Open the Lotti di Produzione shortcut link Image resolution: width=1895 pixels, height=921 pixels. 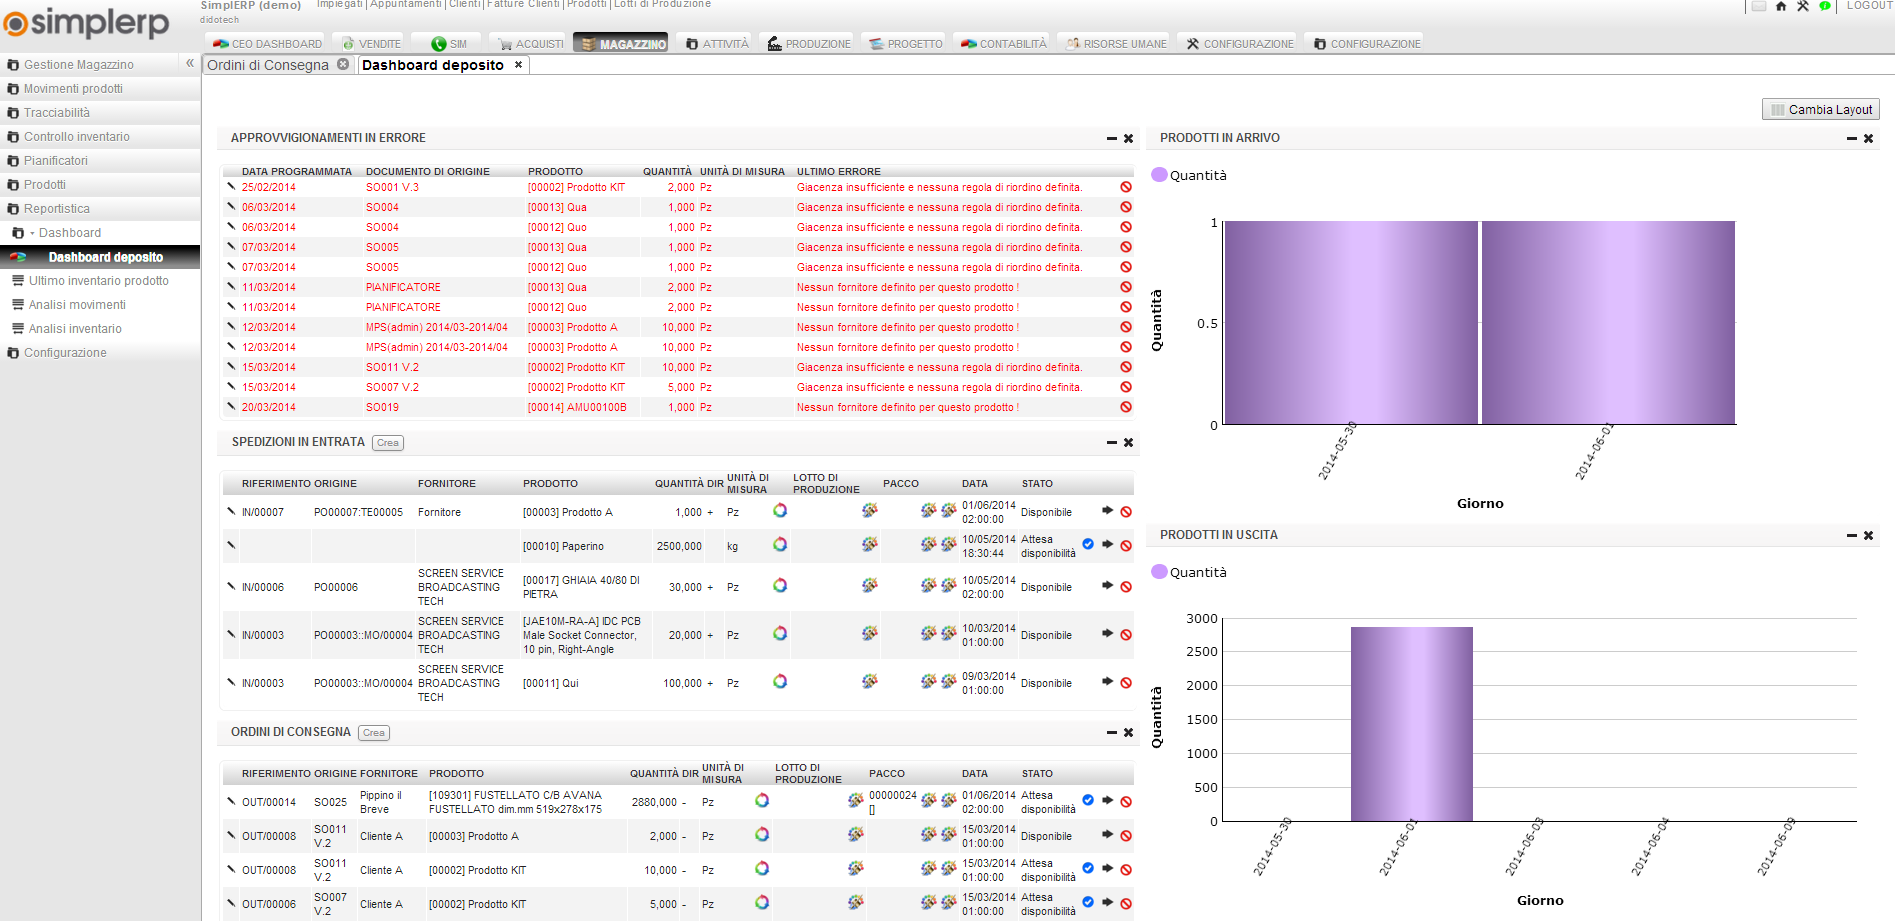point(662,4)
